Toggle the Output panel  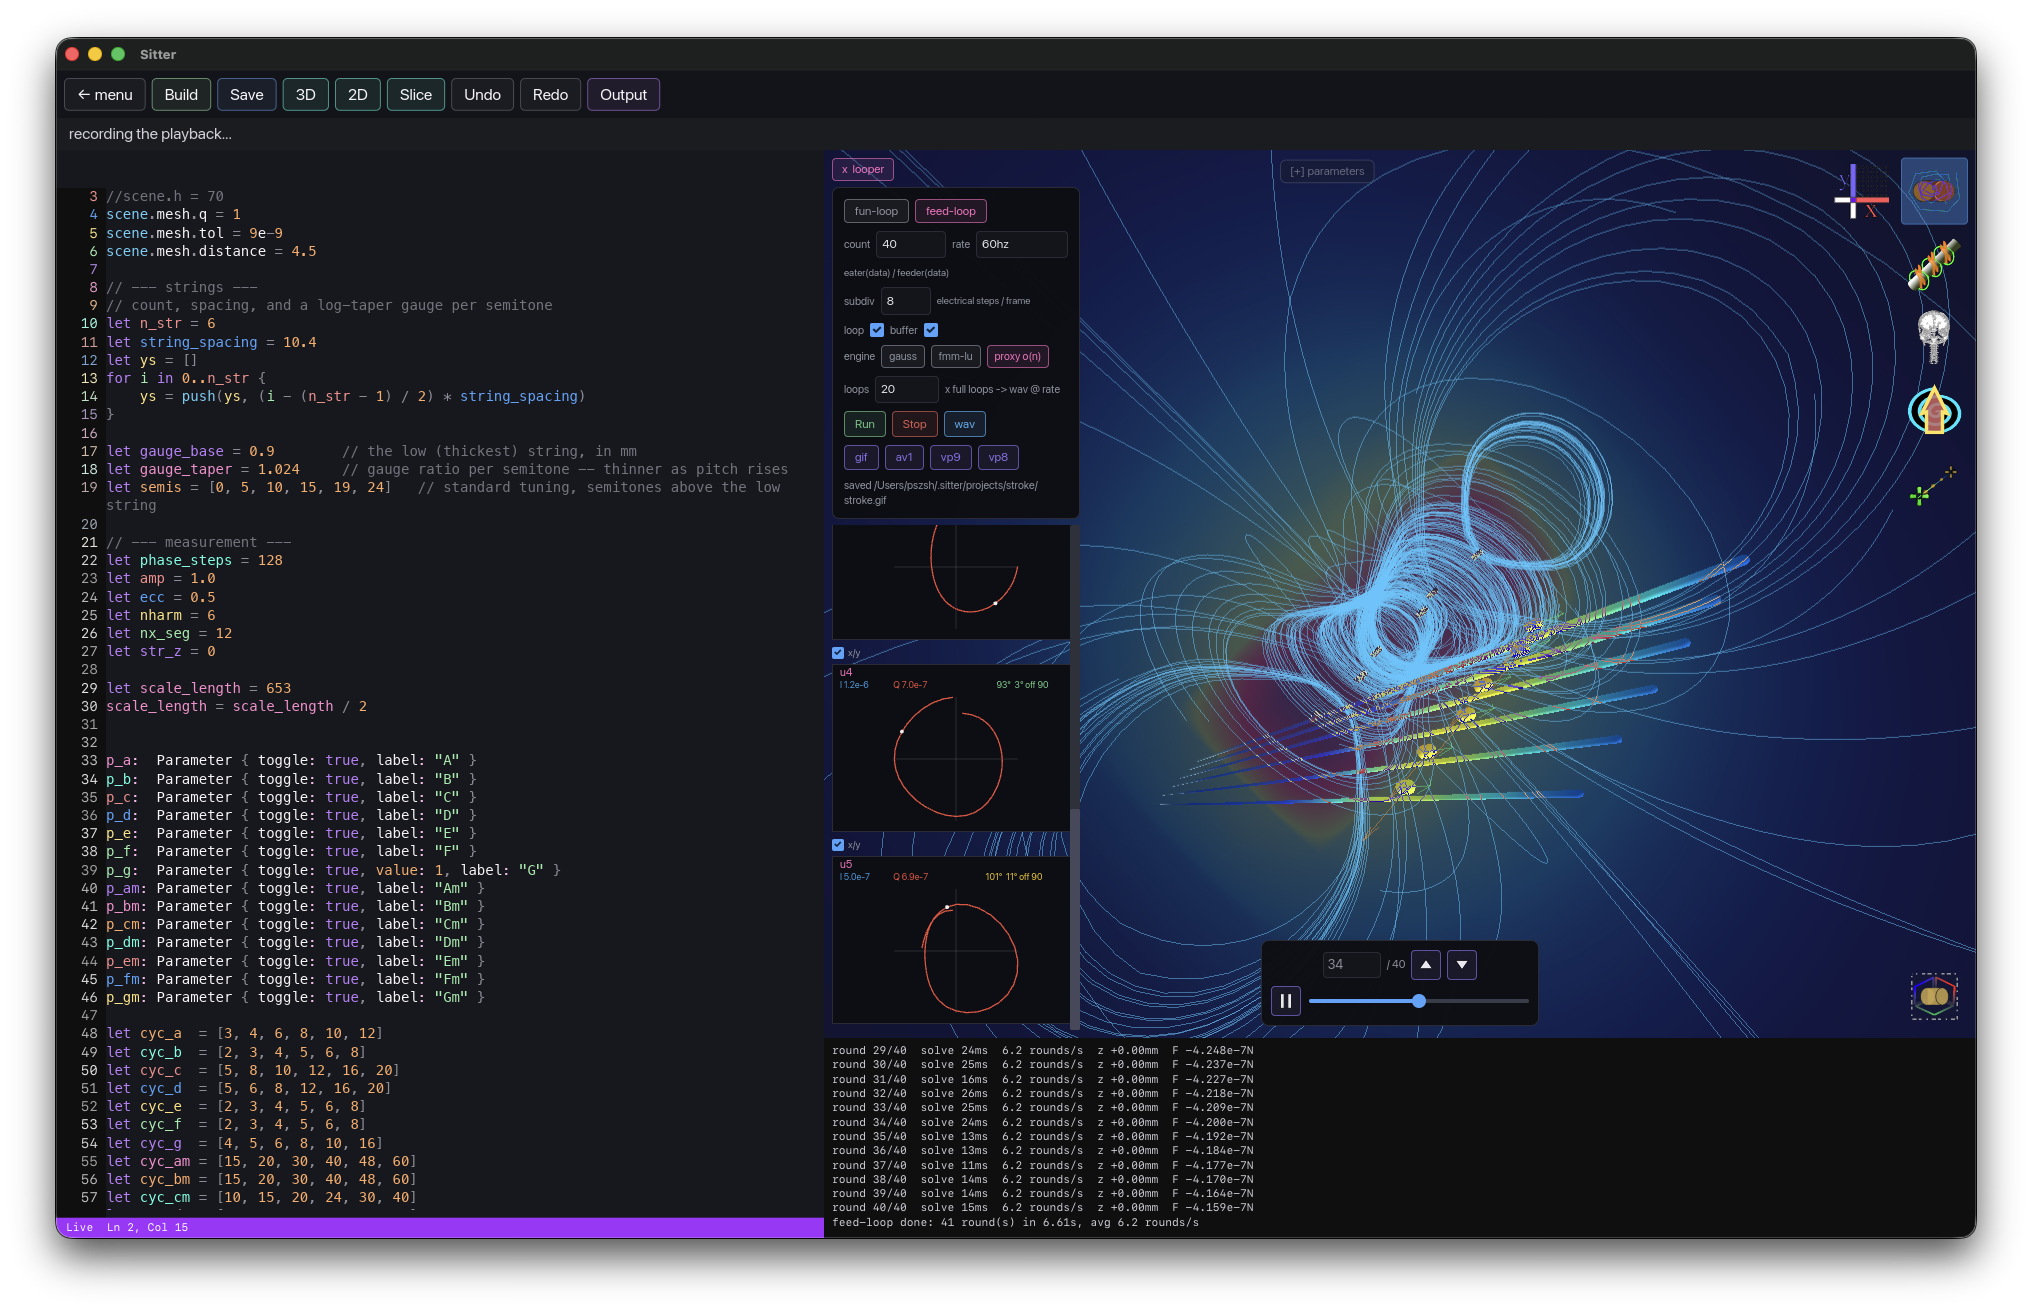click(x=624, y=95)
